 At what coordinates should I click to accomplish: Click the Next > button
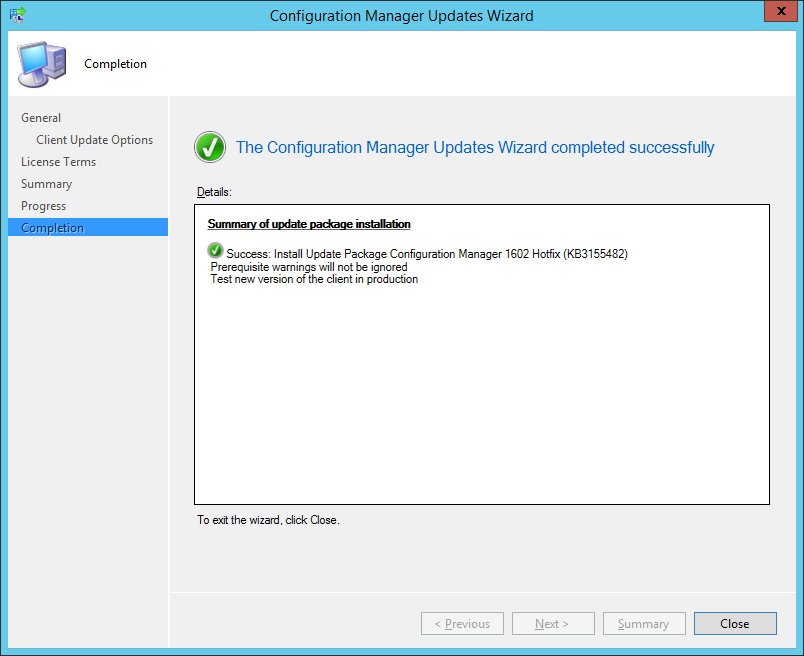[x=553, y=623]
